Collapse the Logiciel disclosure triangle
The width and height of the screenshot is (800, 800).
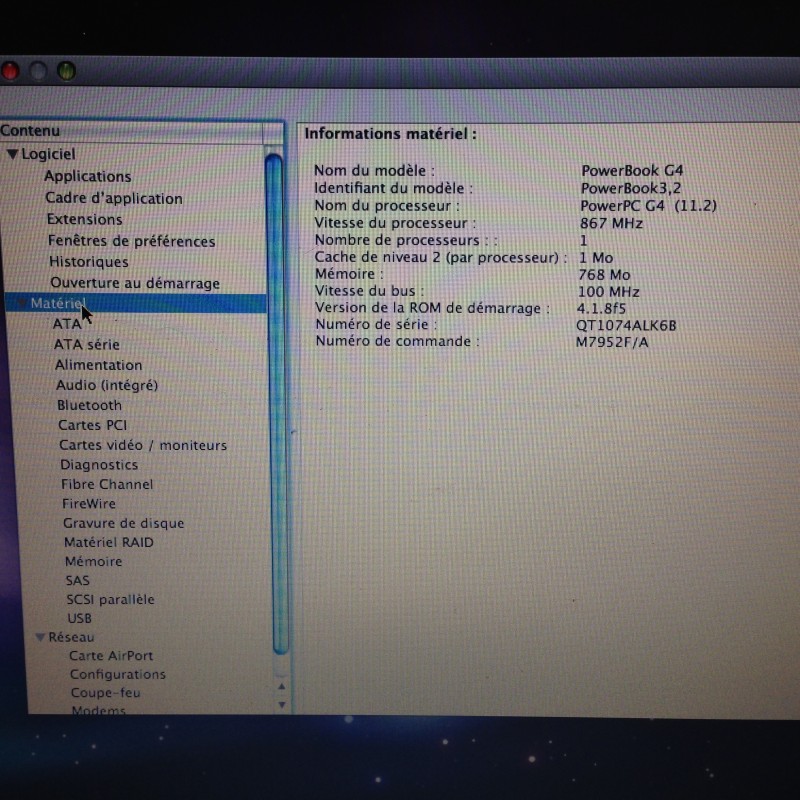[x=13, y=154]
